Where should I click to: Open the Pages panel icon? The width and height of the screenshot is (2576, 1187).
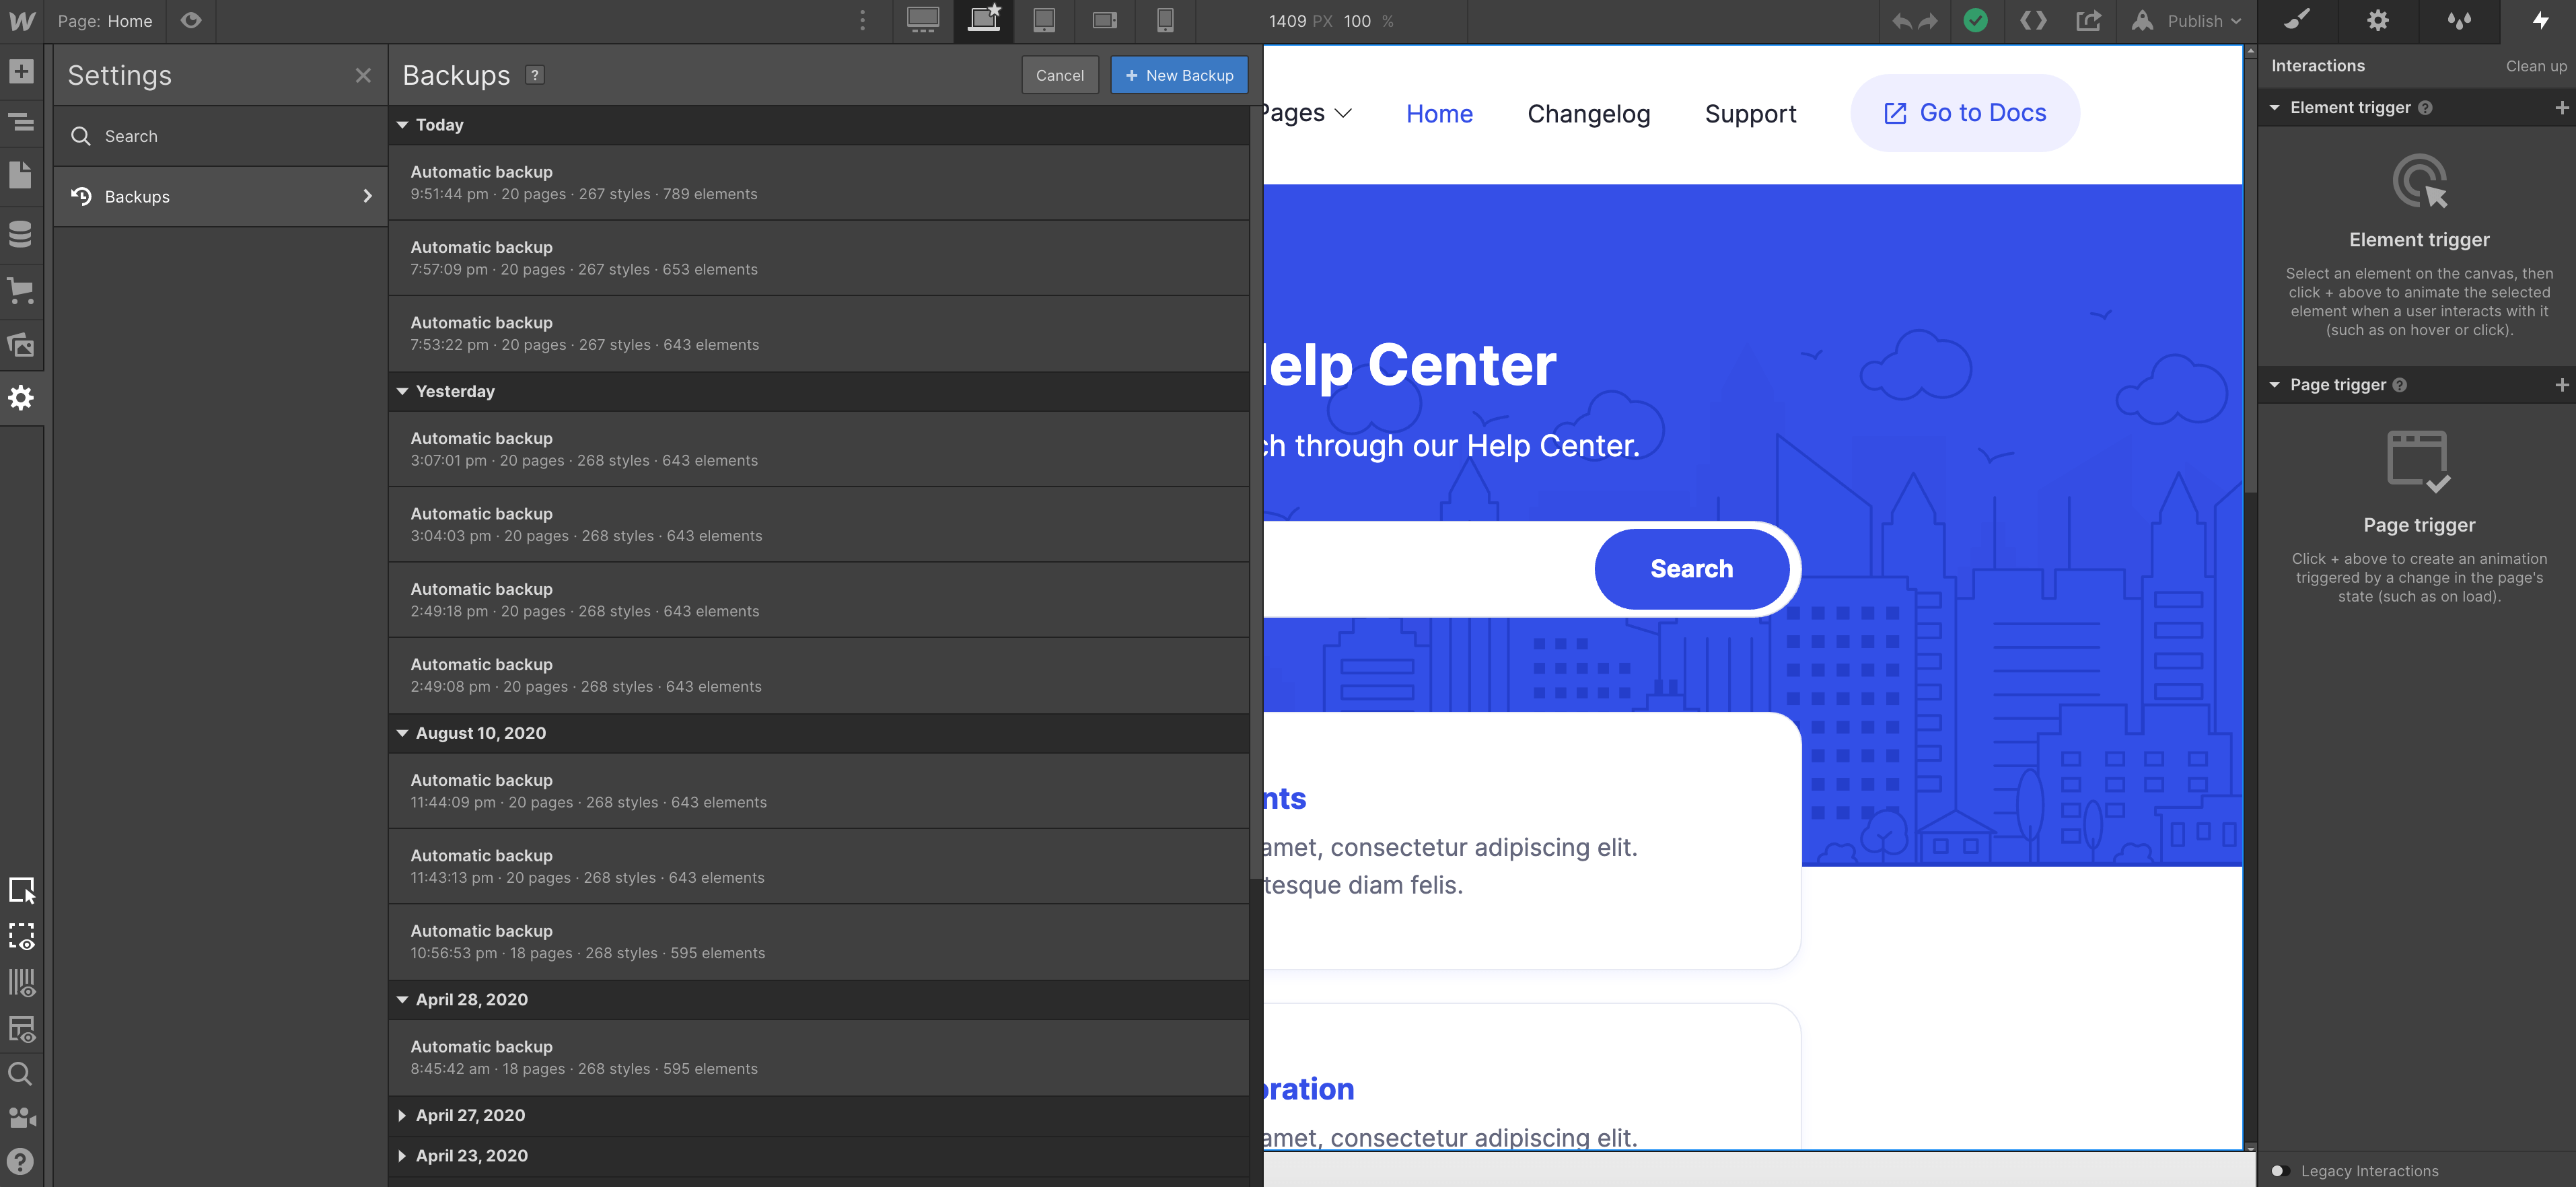coord(22,175)
